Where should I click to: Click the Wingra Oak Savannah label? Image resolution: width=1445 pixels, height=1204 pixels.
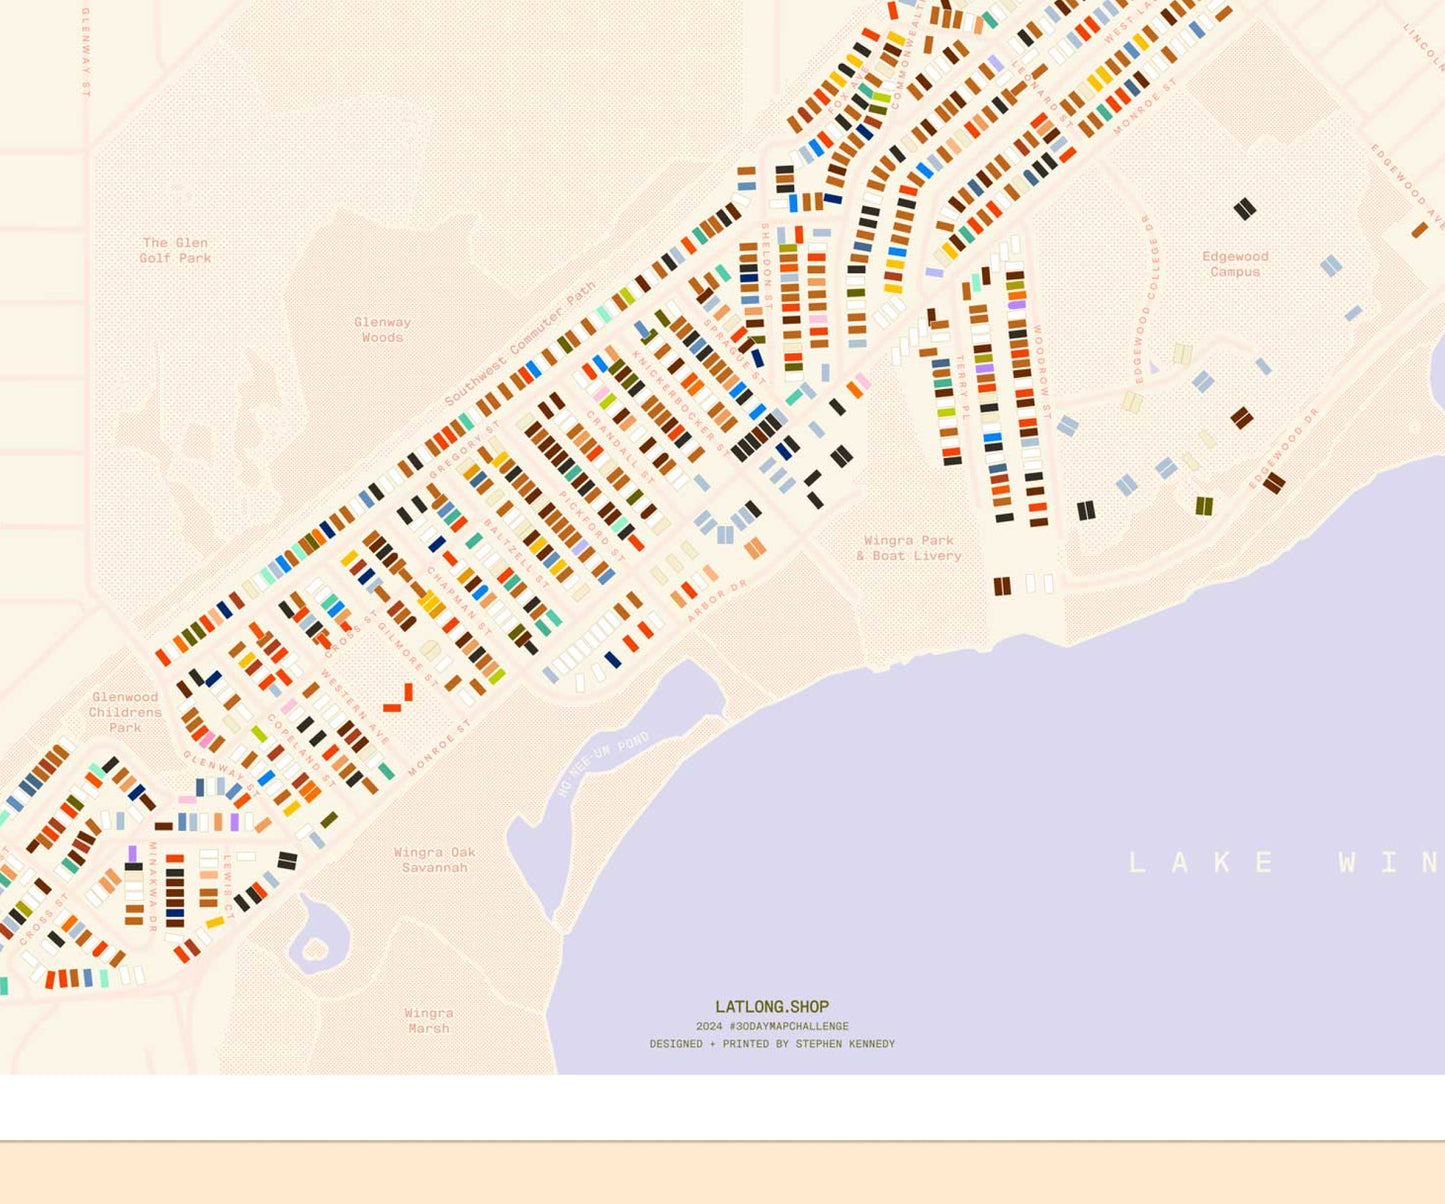click(434, 860)
